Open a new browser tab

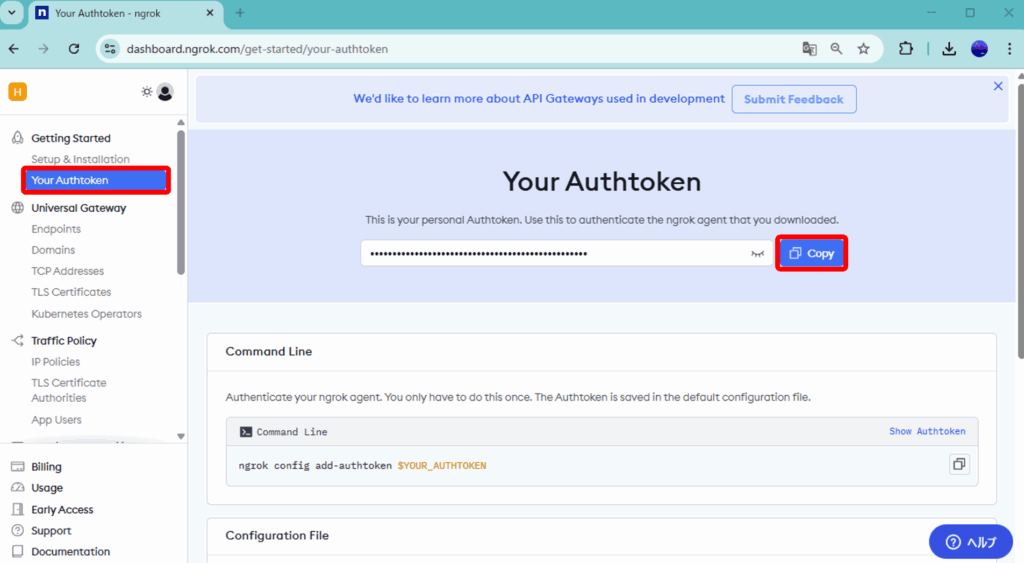[x=240, y=13]
